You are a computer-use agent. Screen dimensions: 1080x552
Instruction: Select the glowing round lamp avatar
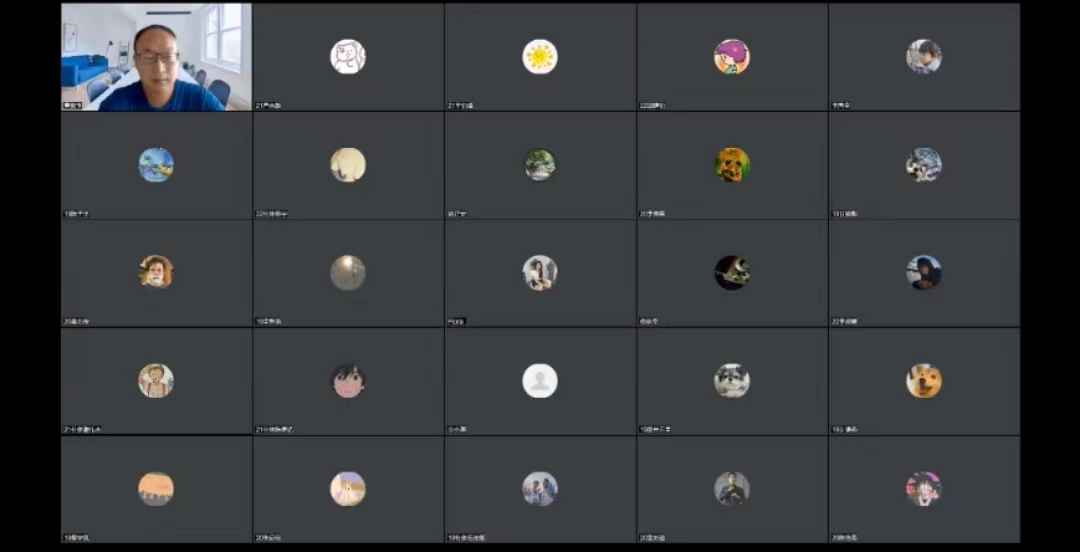tap(348, 272)
